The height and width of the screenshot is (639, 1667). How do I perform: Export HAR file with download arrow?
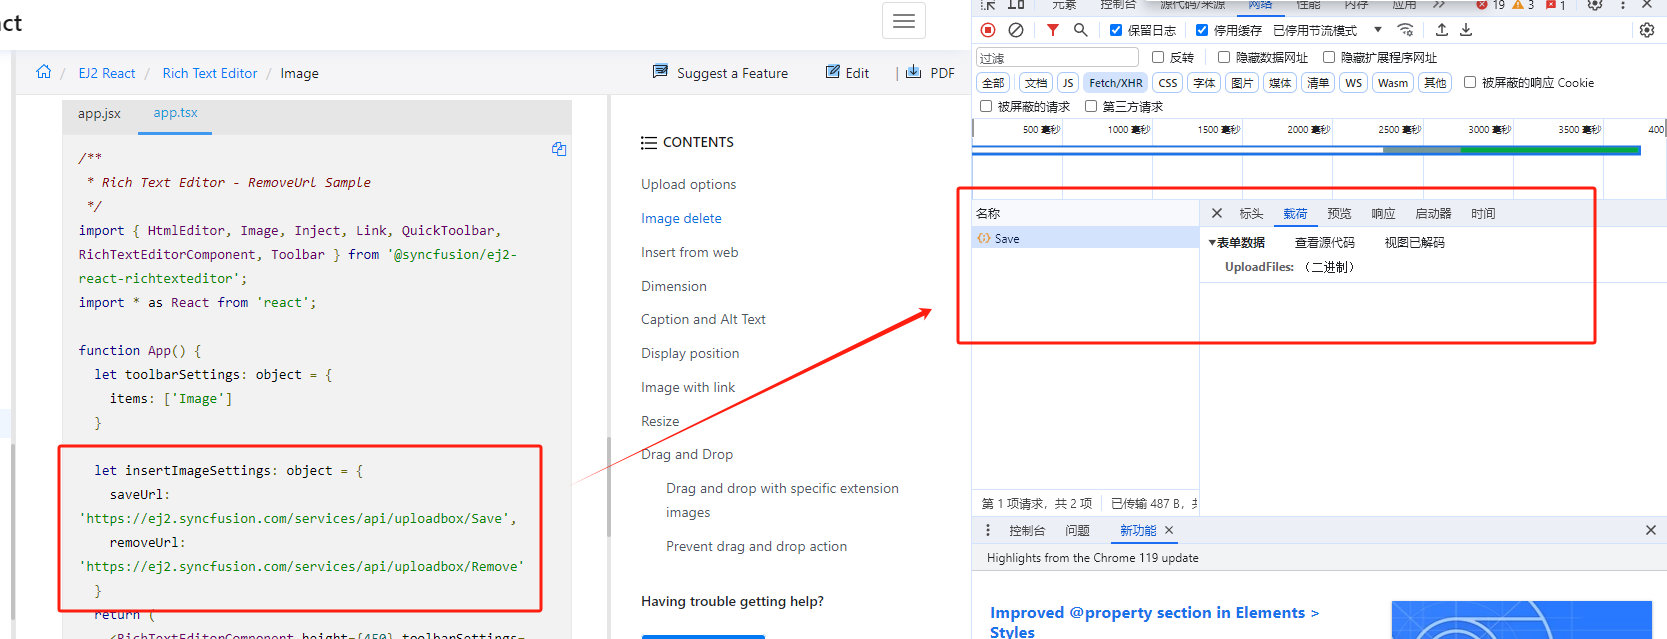pyautogui.click(x=1466, y=30)
